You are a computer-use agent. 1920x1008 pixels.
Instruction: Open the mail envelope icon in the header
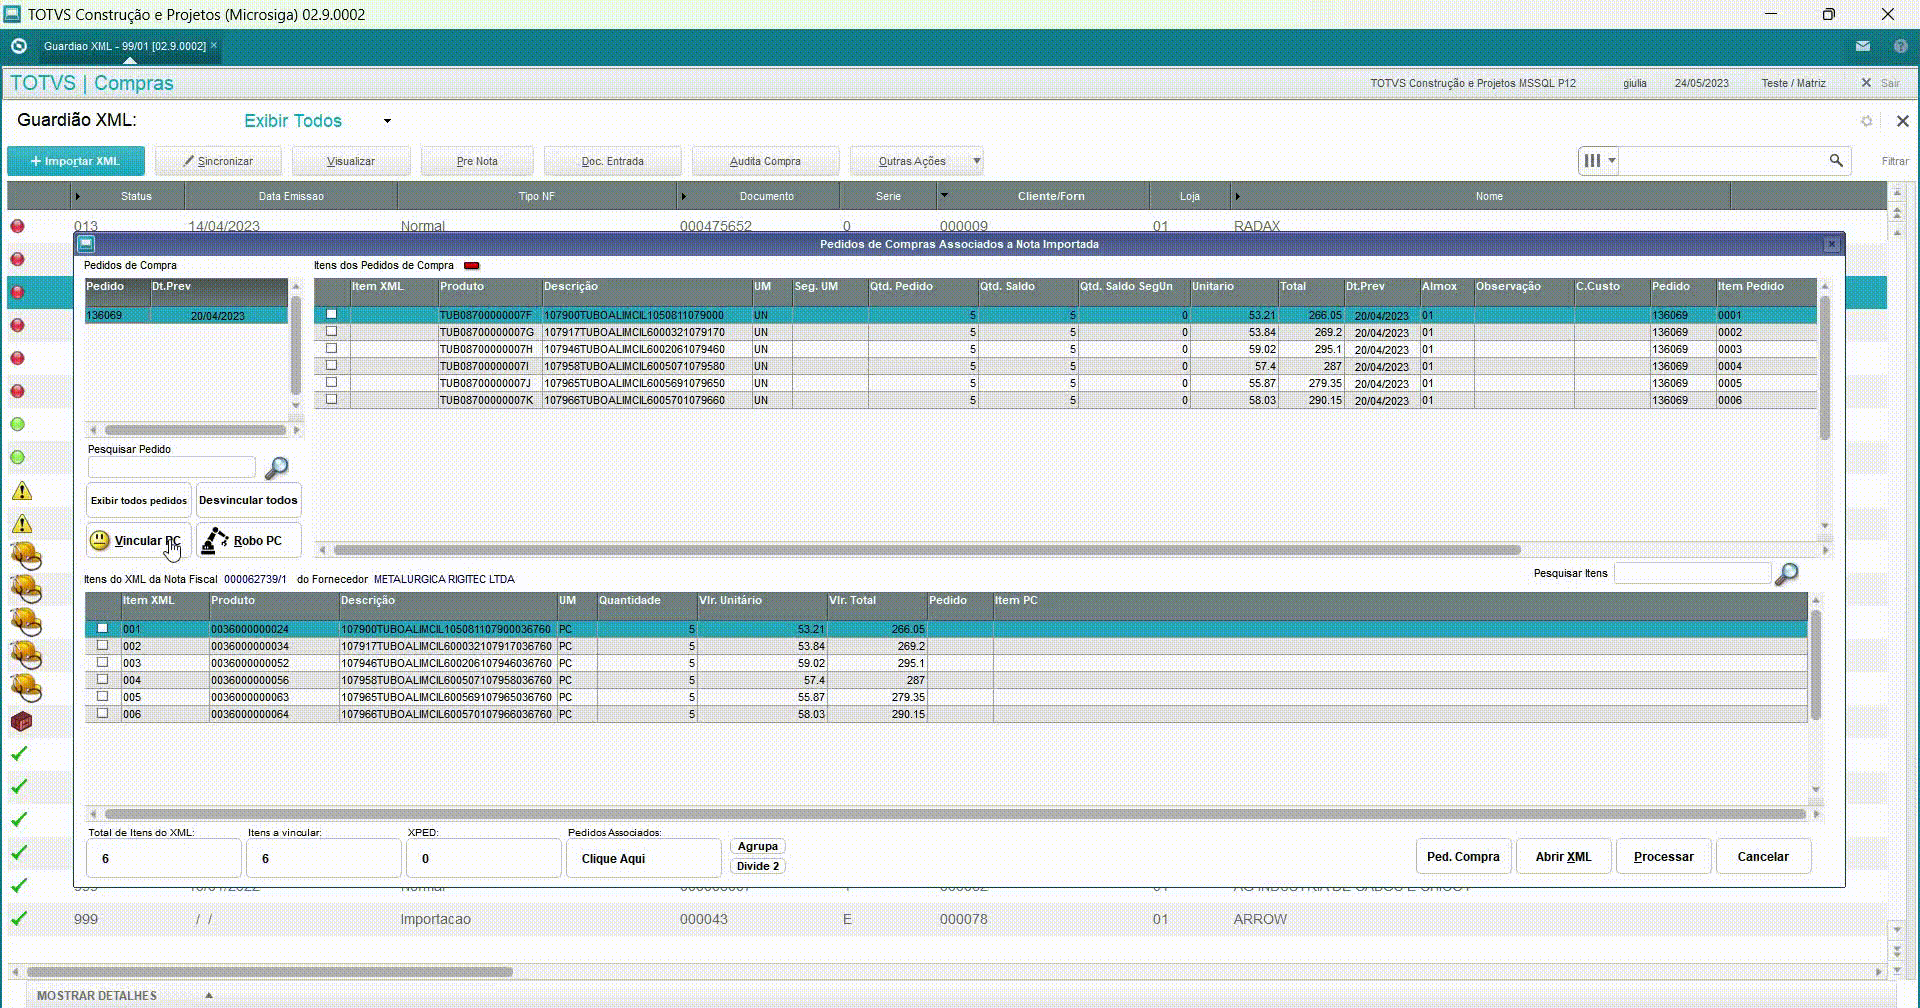tap(1862, 46)
